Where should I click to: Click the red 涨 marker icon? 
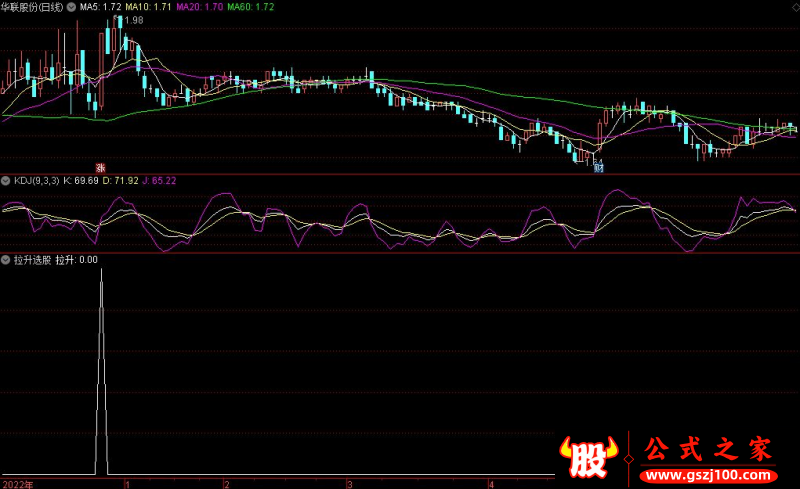tap(100, 167)
